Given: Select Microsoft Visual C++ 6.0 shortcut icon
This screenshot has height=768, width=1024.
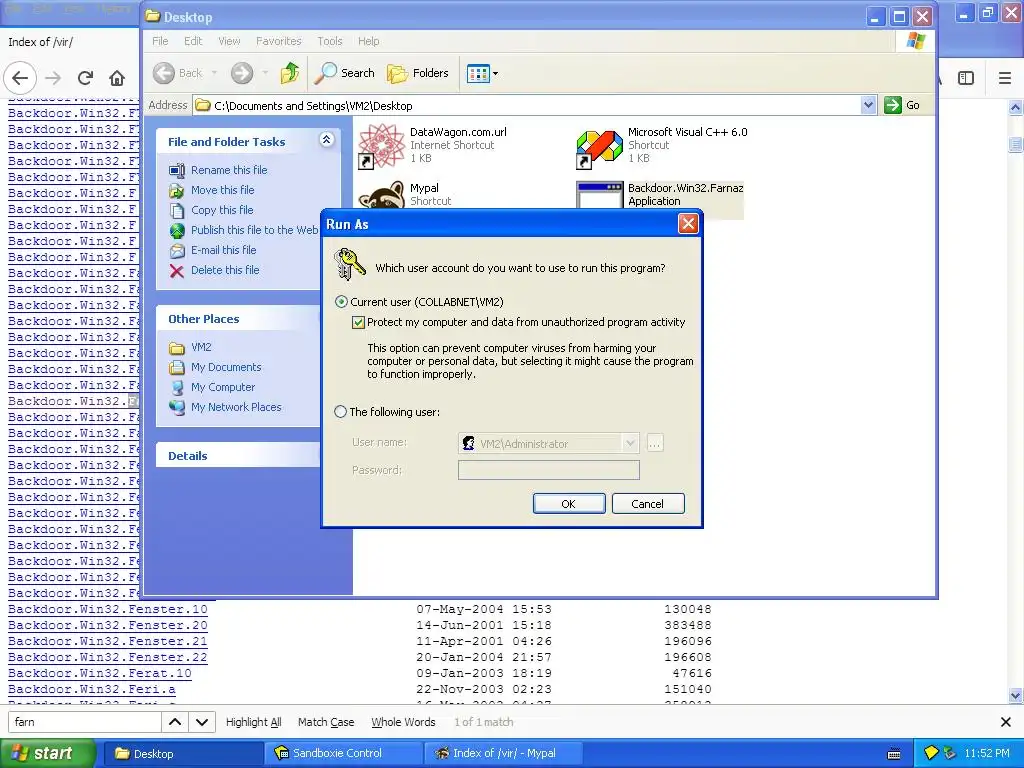Looking at the screenshot, I should point(599,148).
